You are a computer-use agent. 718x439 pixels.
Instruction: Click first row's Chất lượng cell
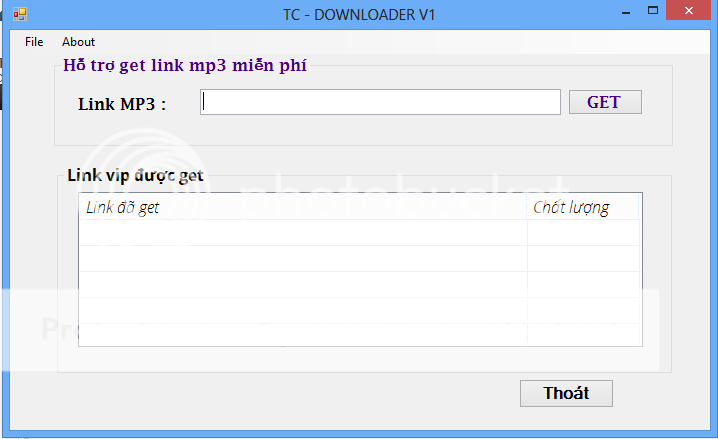583,233
